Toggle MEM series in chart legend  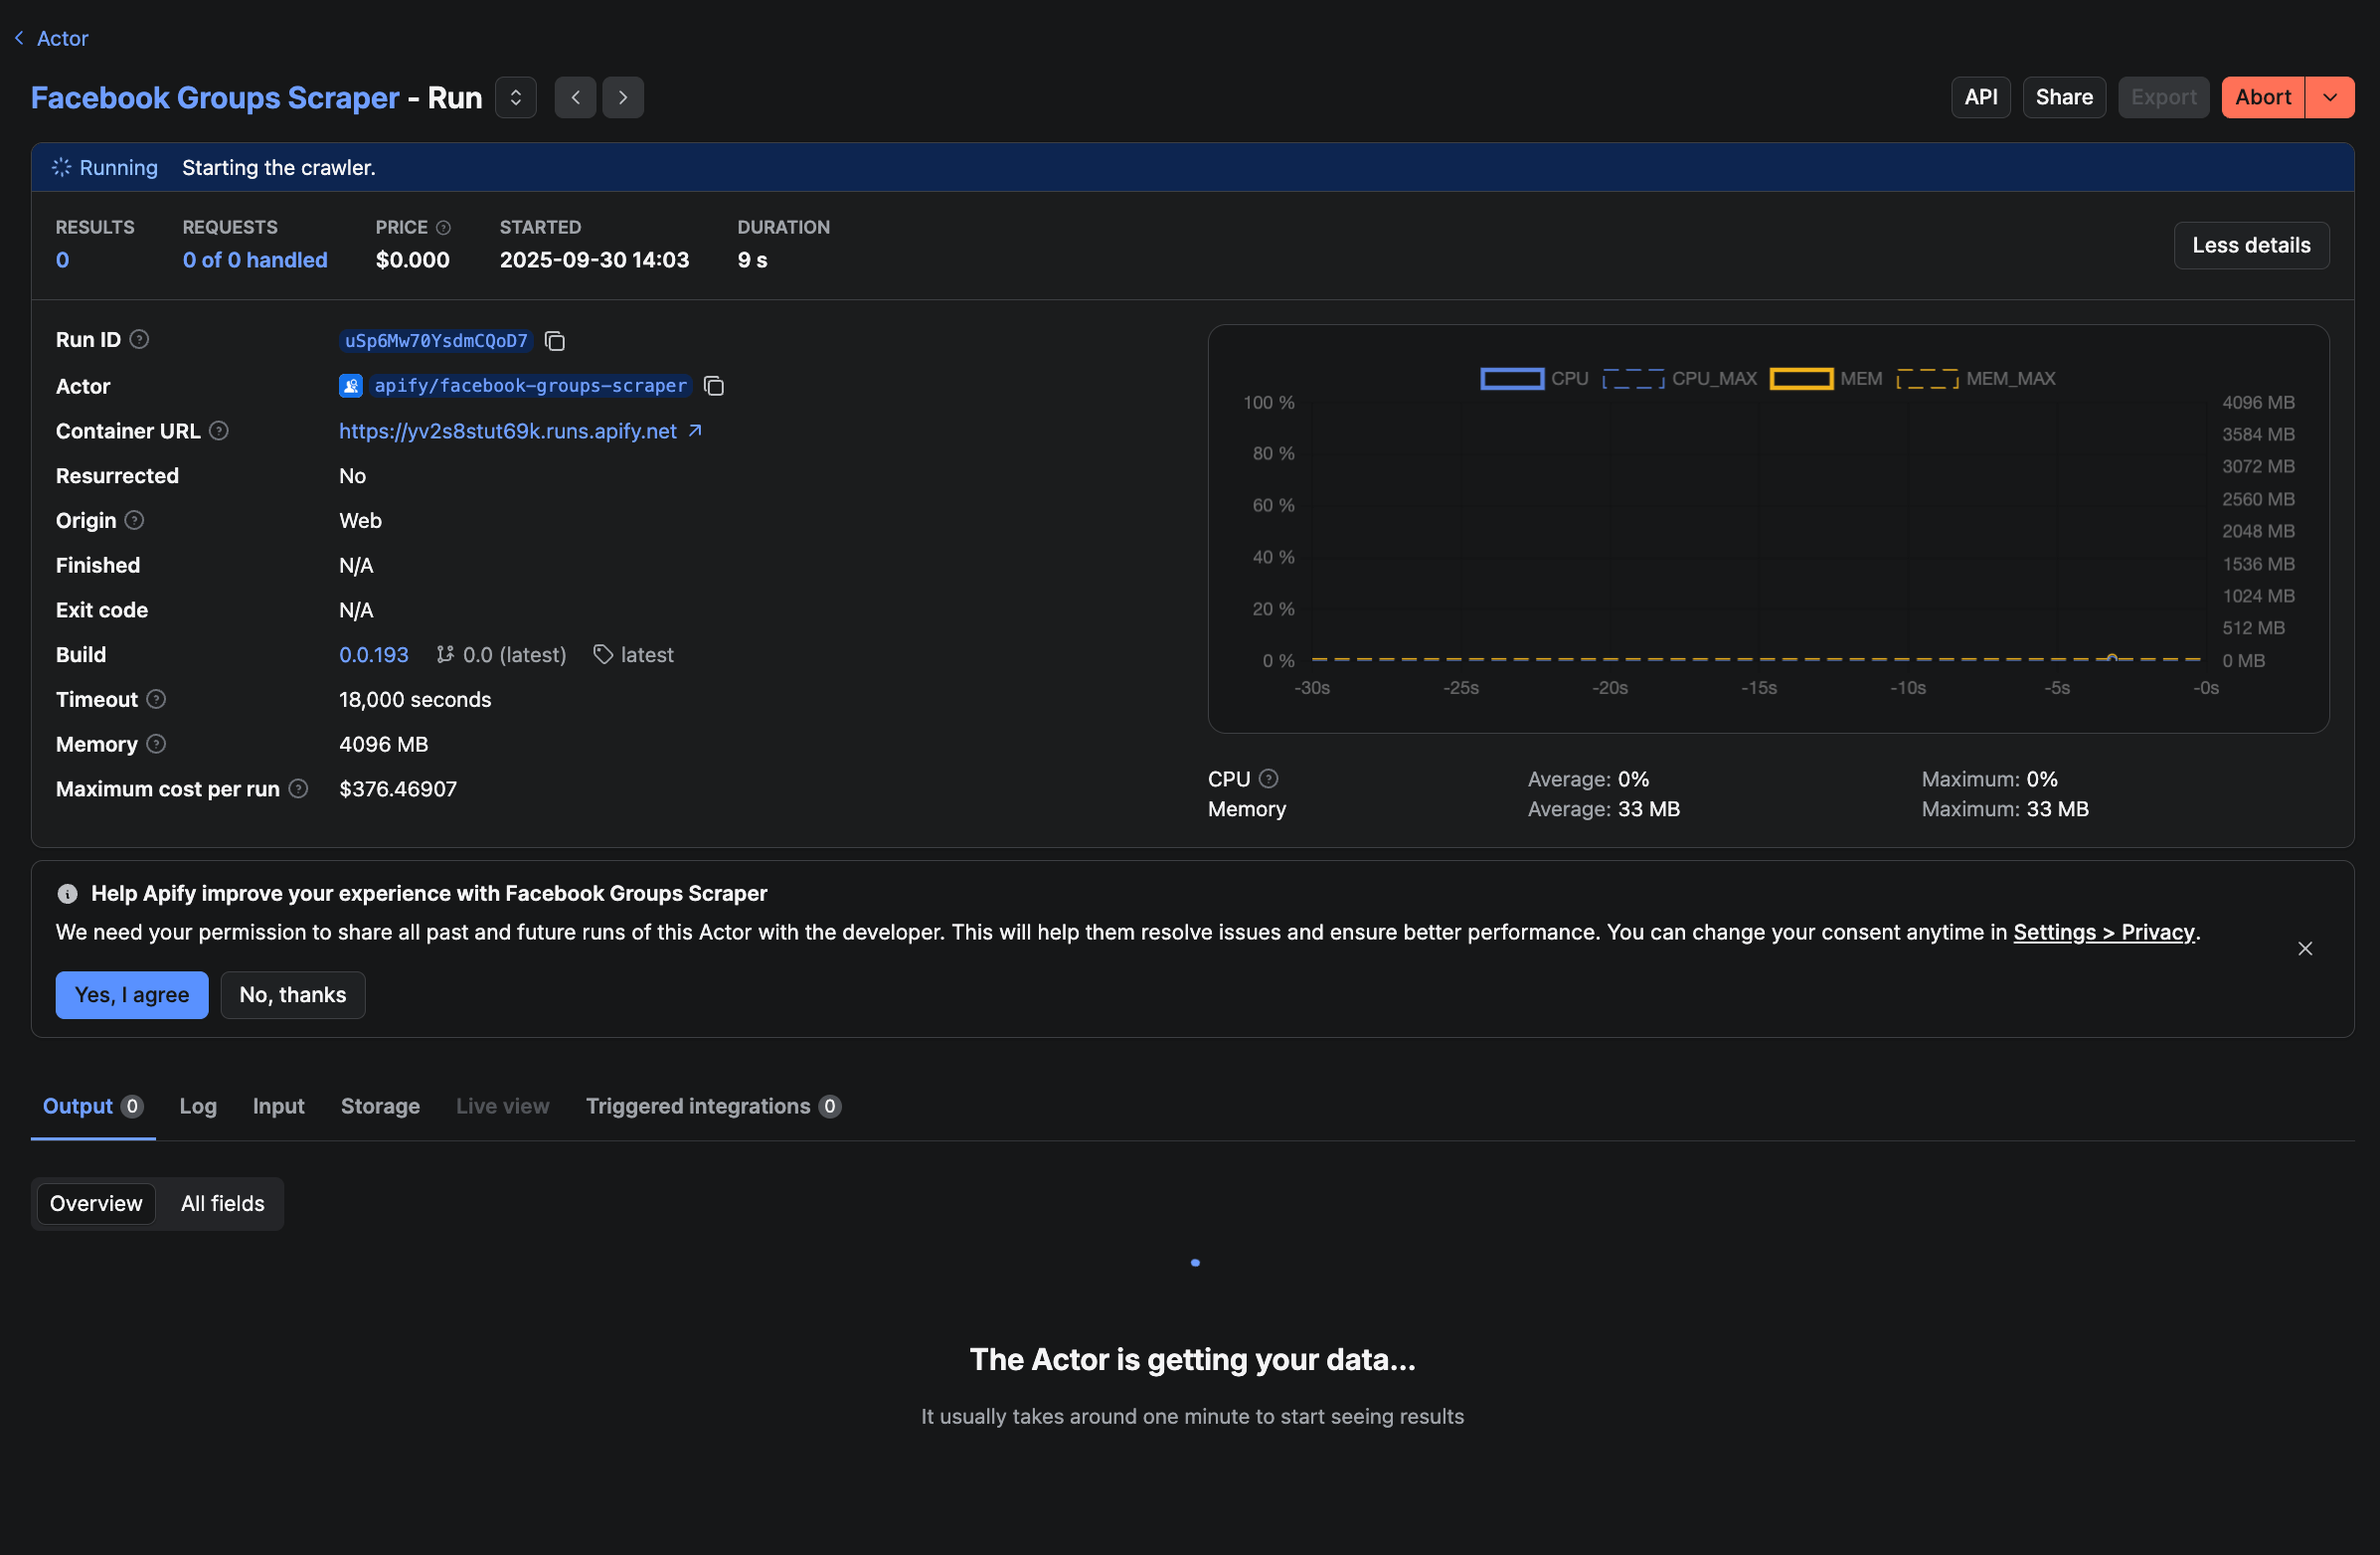pyautogui.click(x=1801, y=379)
